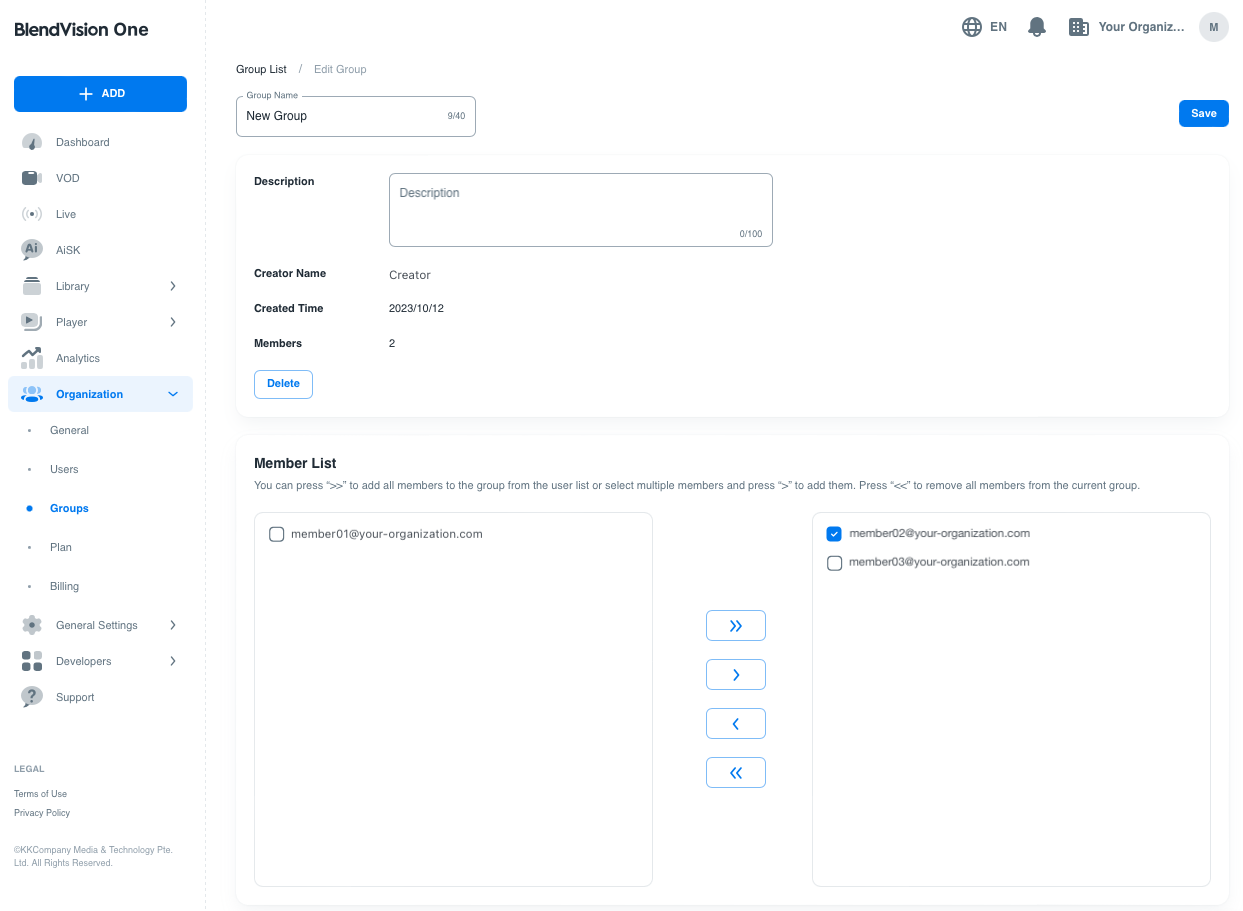This screenshot has height=911, width=1243.
Task: Click the Support question mark icon
Action: [x=32, y=697]
